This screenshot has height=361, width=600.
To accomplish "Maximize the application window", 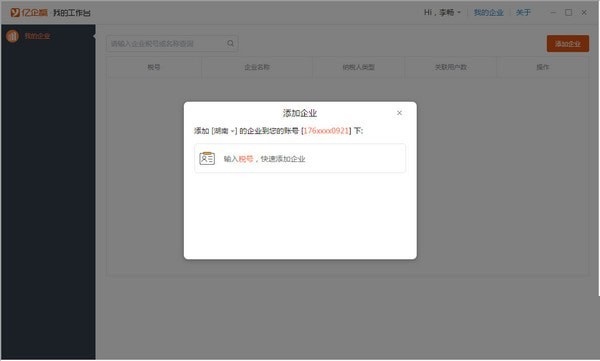I will coord(569,13).
